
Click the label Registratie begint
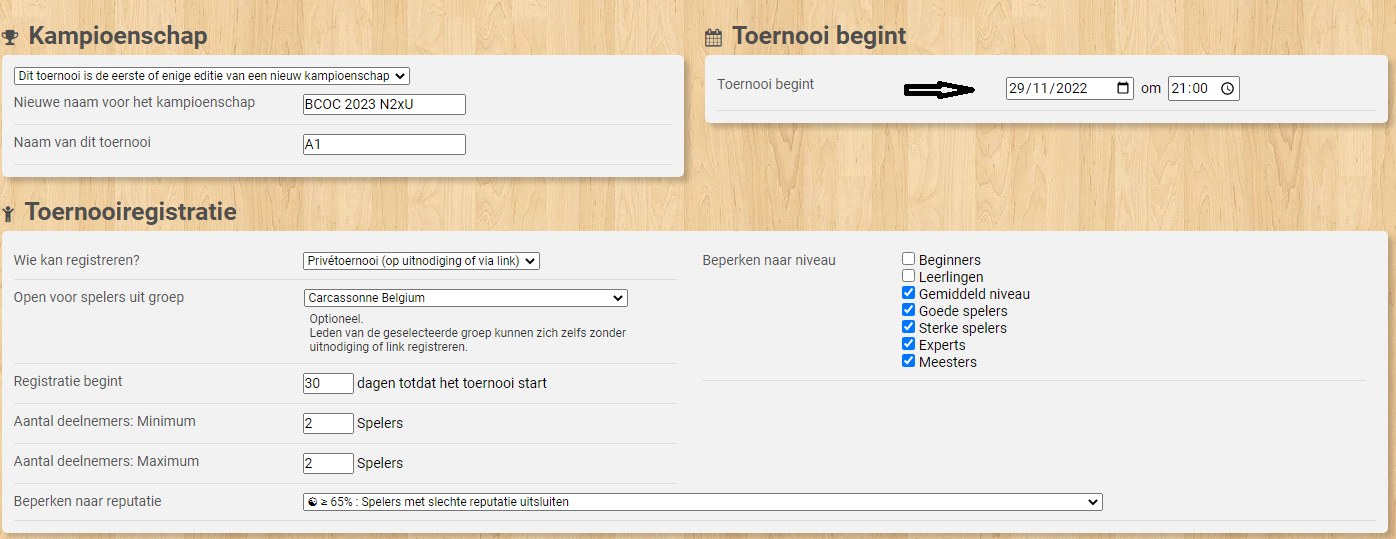(x=68, y=381)
